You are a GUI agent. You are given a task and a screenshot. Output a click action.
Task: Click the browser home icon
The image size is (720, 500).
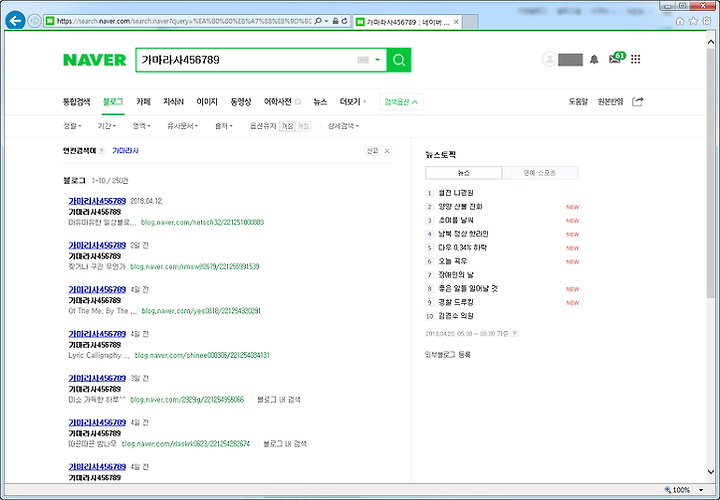coord(680,21)
